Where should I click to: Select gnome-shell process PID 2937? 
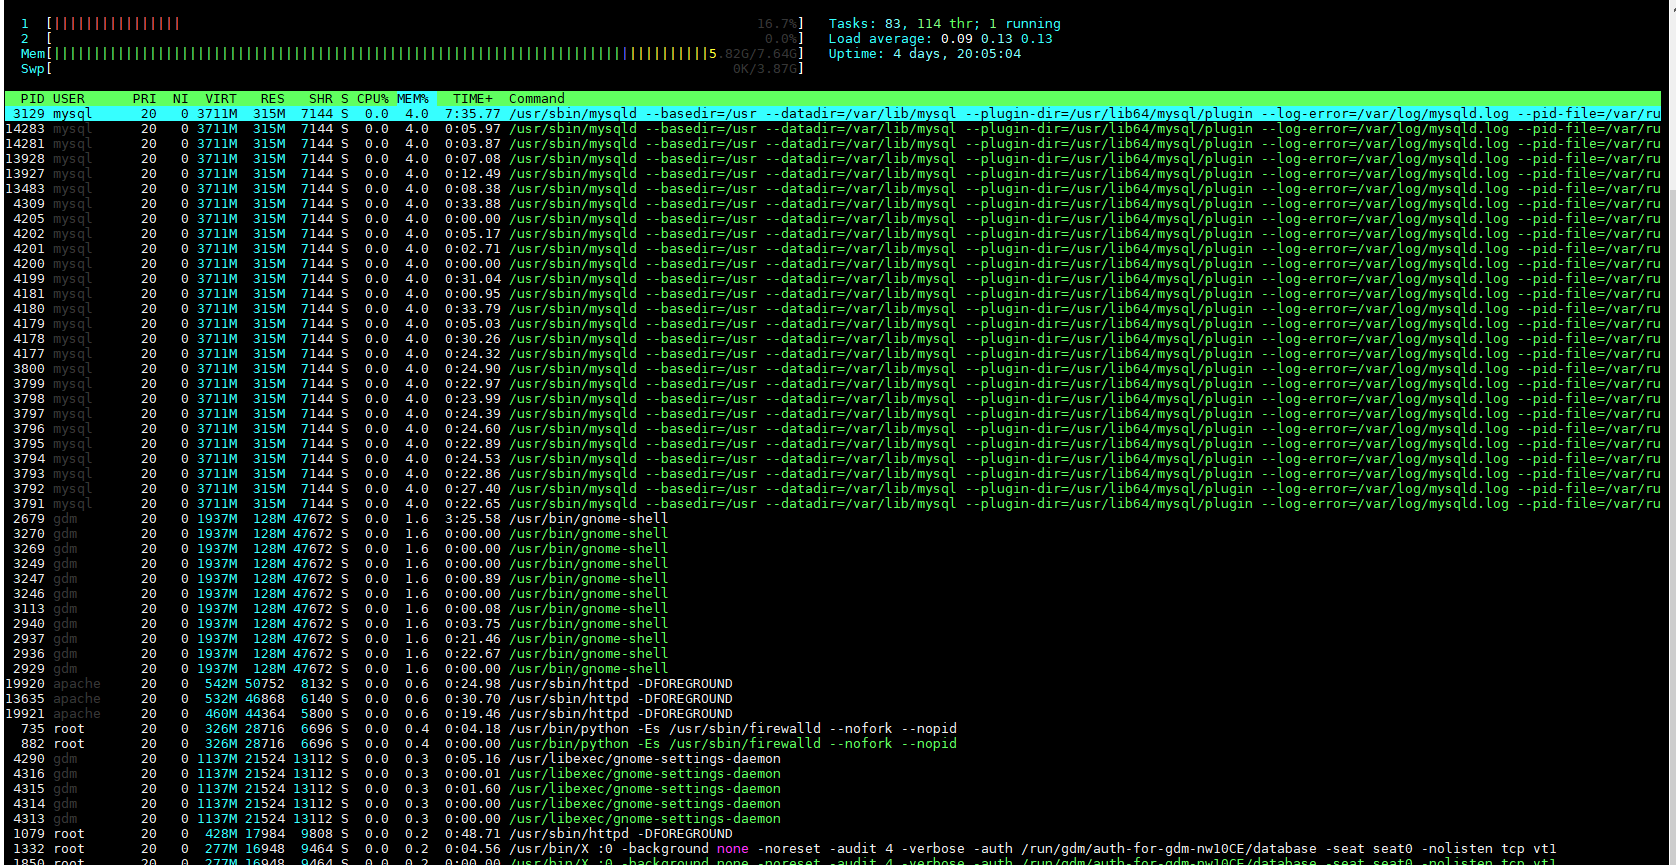tap(833, 639)
